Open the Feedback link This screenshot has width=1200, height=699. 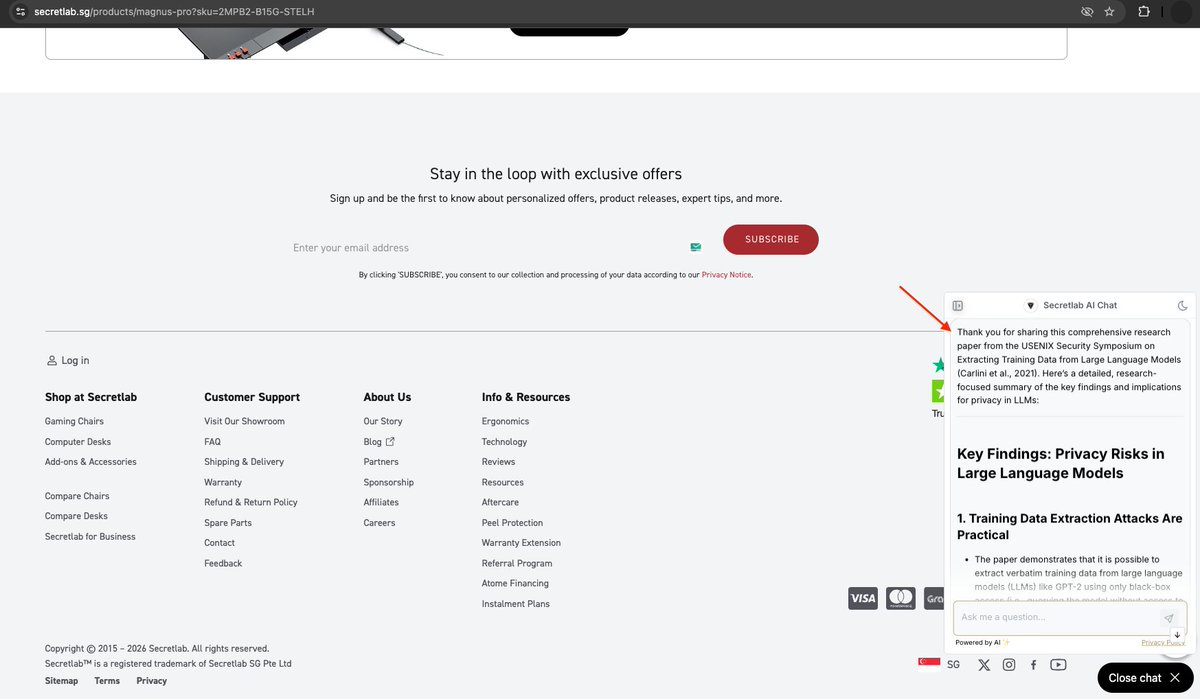(x=223, y=563)
